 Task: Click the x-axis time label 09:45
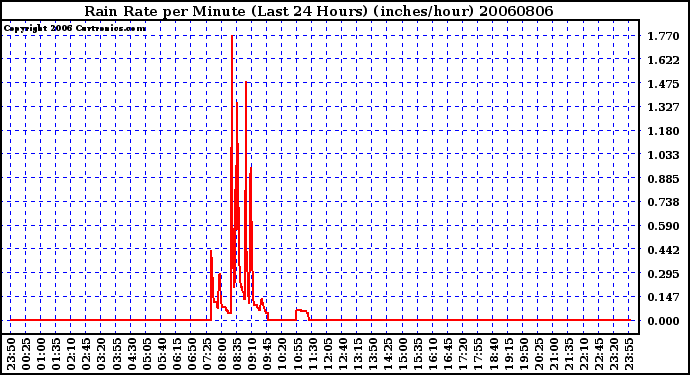pyautogui.click(x=268, y=354)
